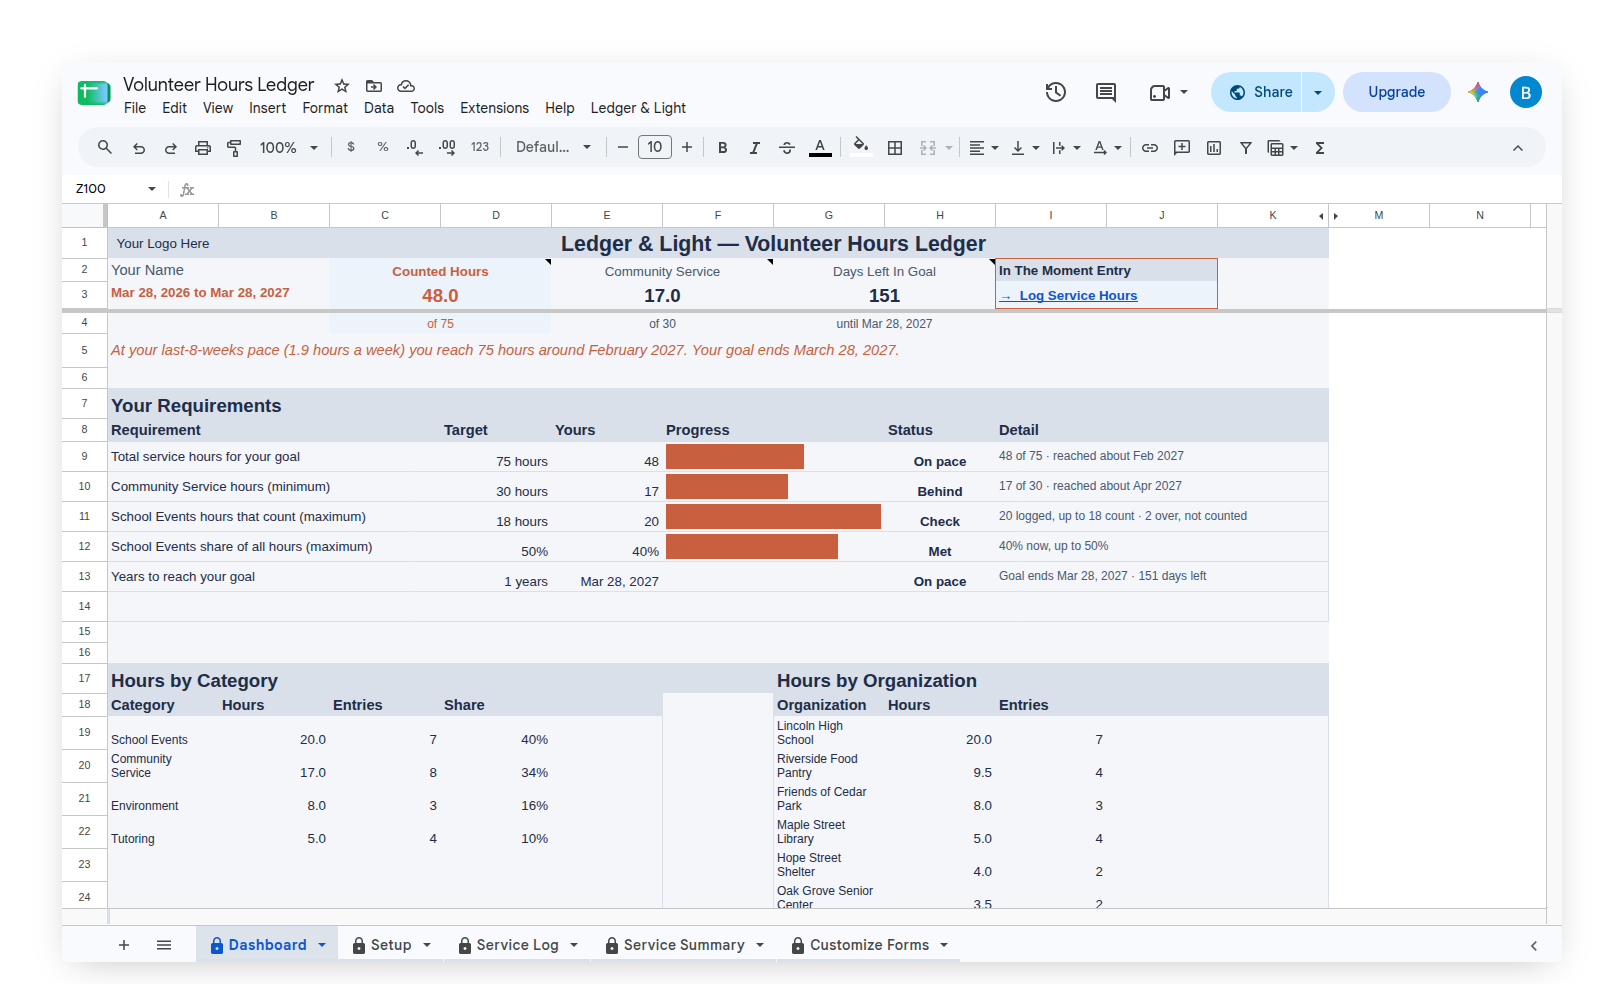This screenshot has width=1624, height=984.
Task: Create a filter with the funnel icon
Action: point(1246,148)
